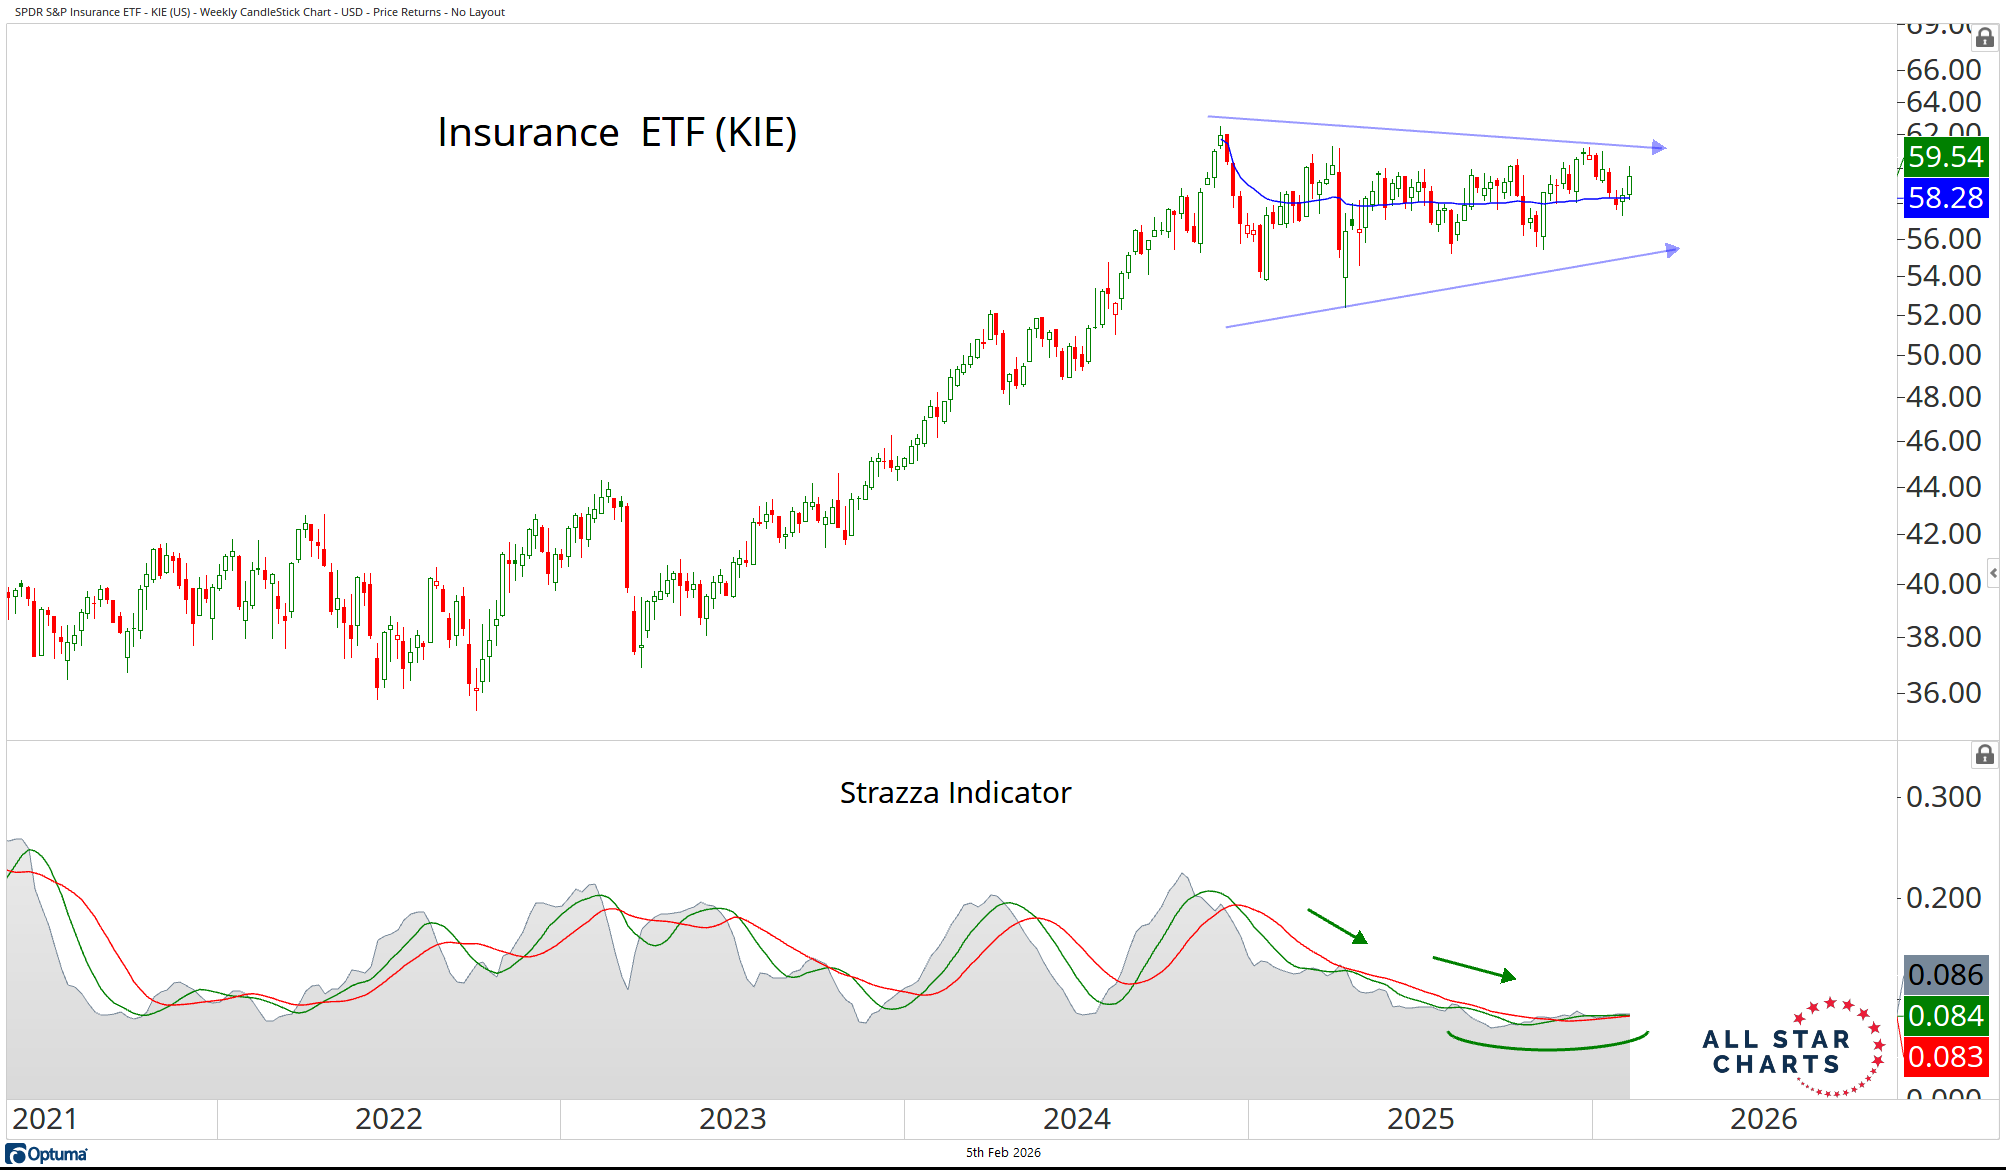2006x1170 pixels.
Task: Click the SPDR S&P Insurance ETF chart header
Action: click(260, 12)
